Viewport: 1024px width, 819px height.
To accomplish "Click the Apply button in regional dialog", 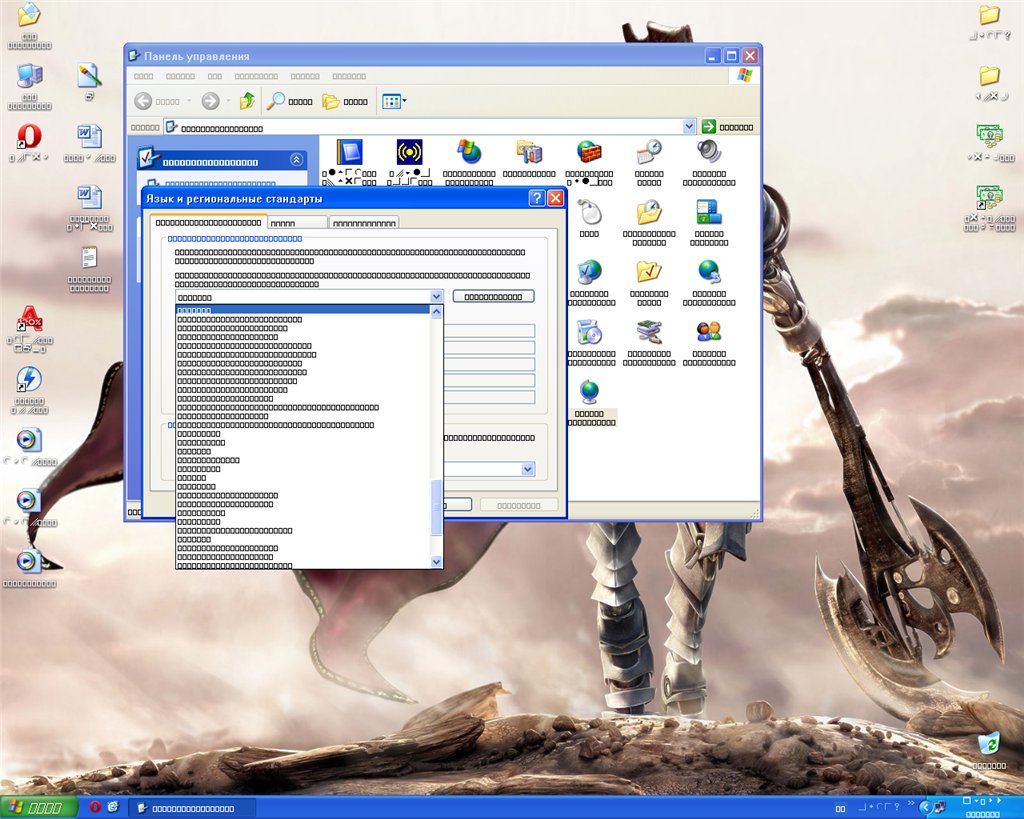I will coord(519,505).
